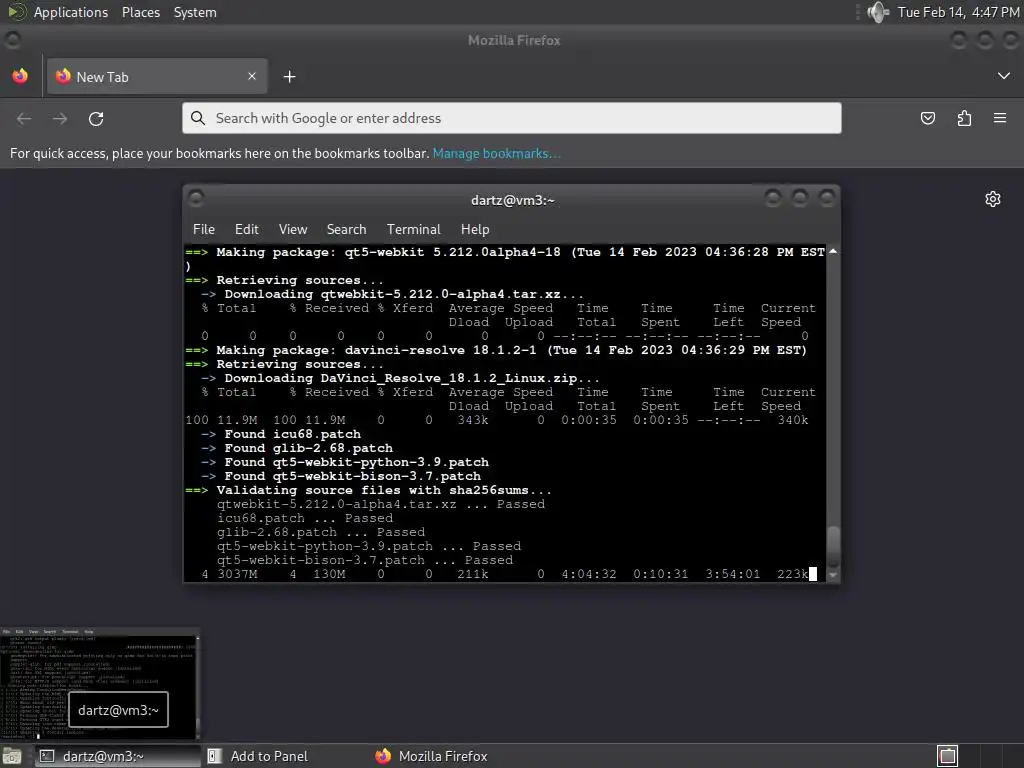The image size is (1024, 768).
Task: Open the Applications menu in the top panel
Action: point(71,12)
